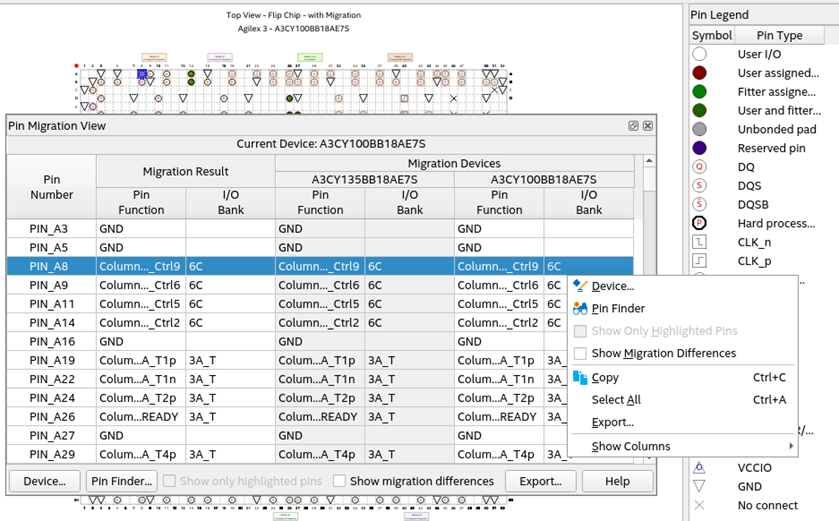Choose Export in the context menu

613,423
